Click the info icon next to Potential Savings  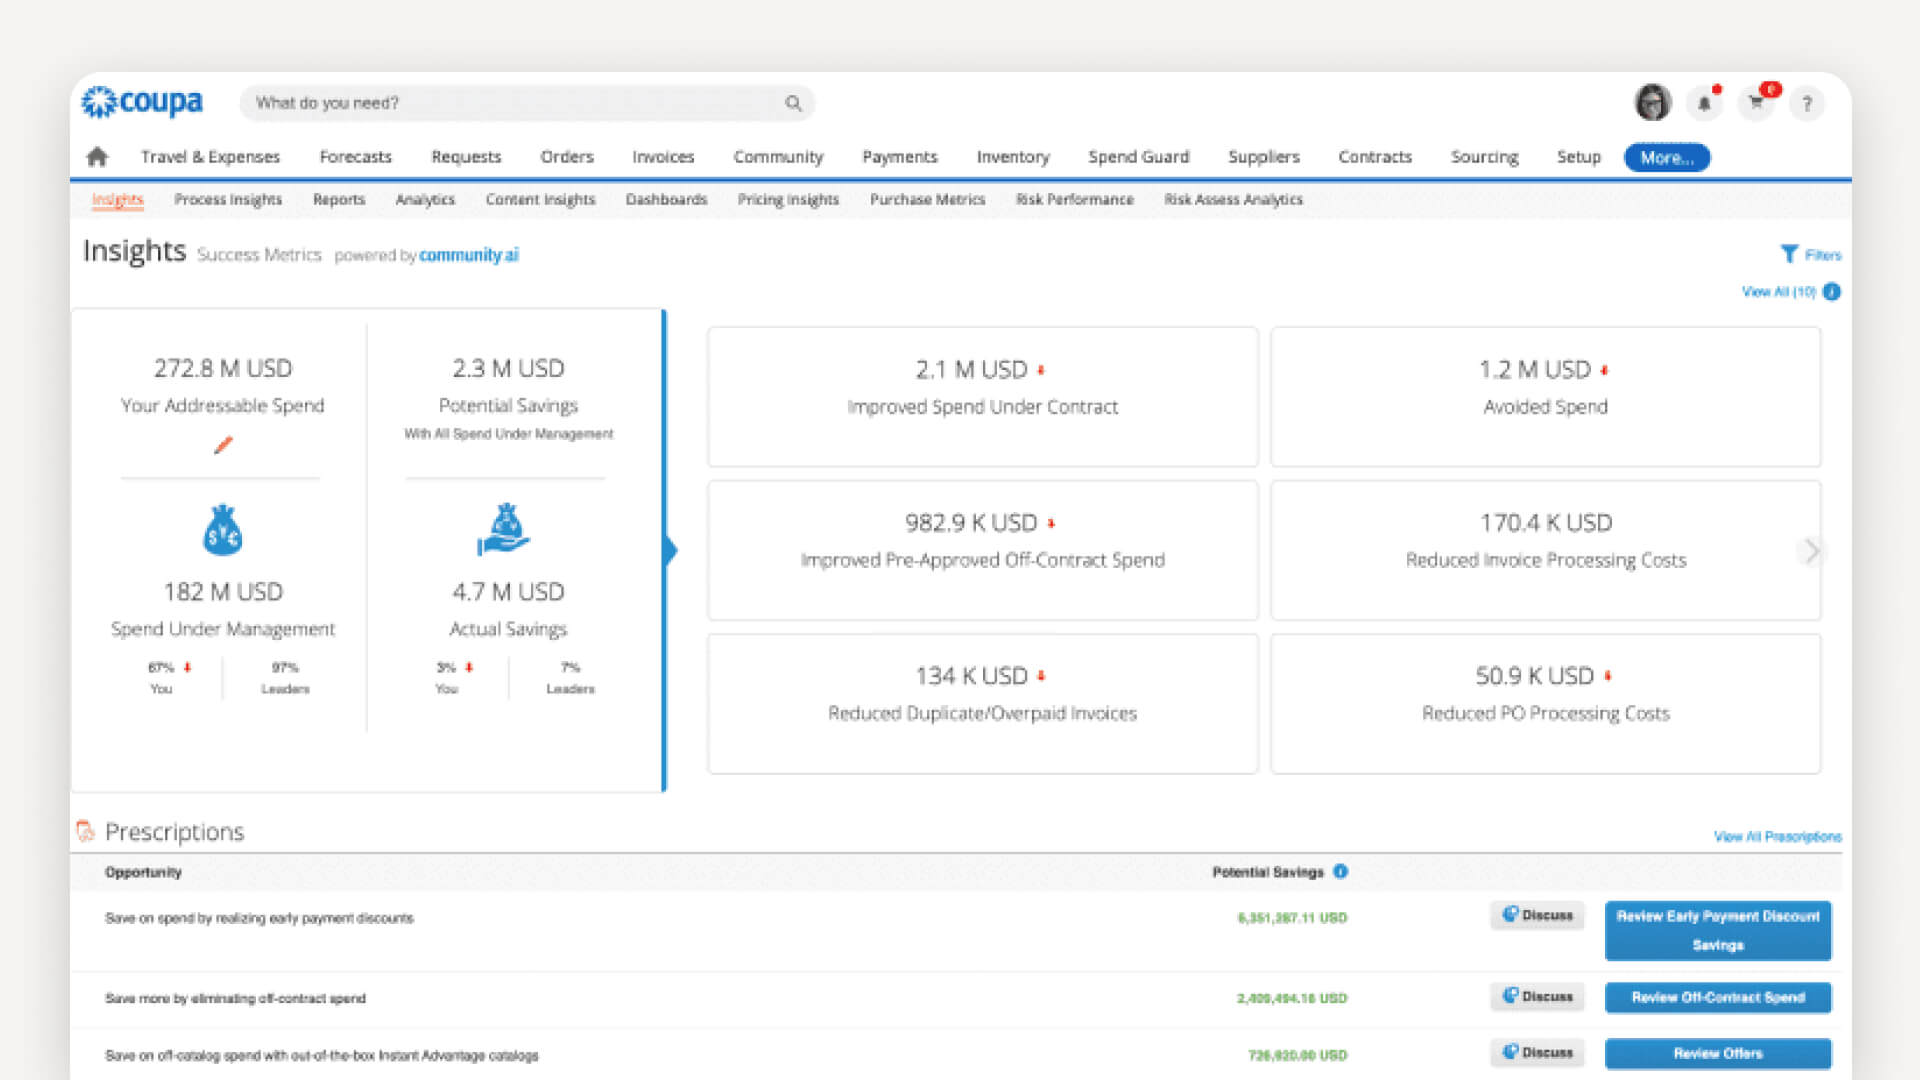pyautogui.click(x=1340, y=871)
